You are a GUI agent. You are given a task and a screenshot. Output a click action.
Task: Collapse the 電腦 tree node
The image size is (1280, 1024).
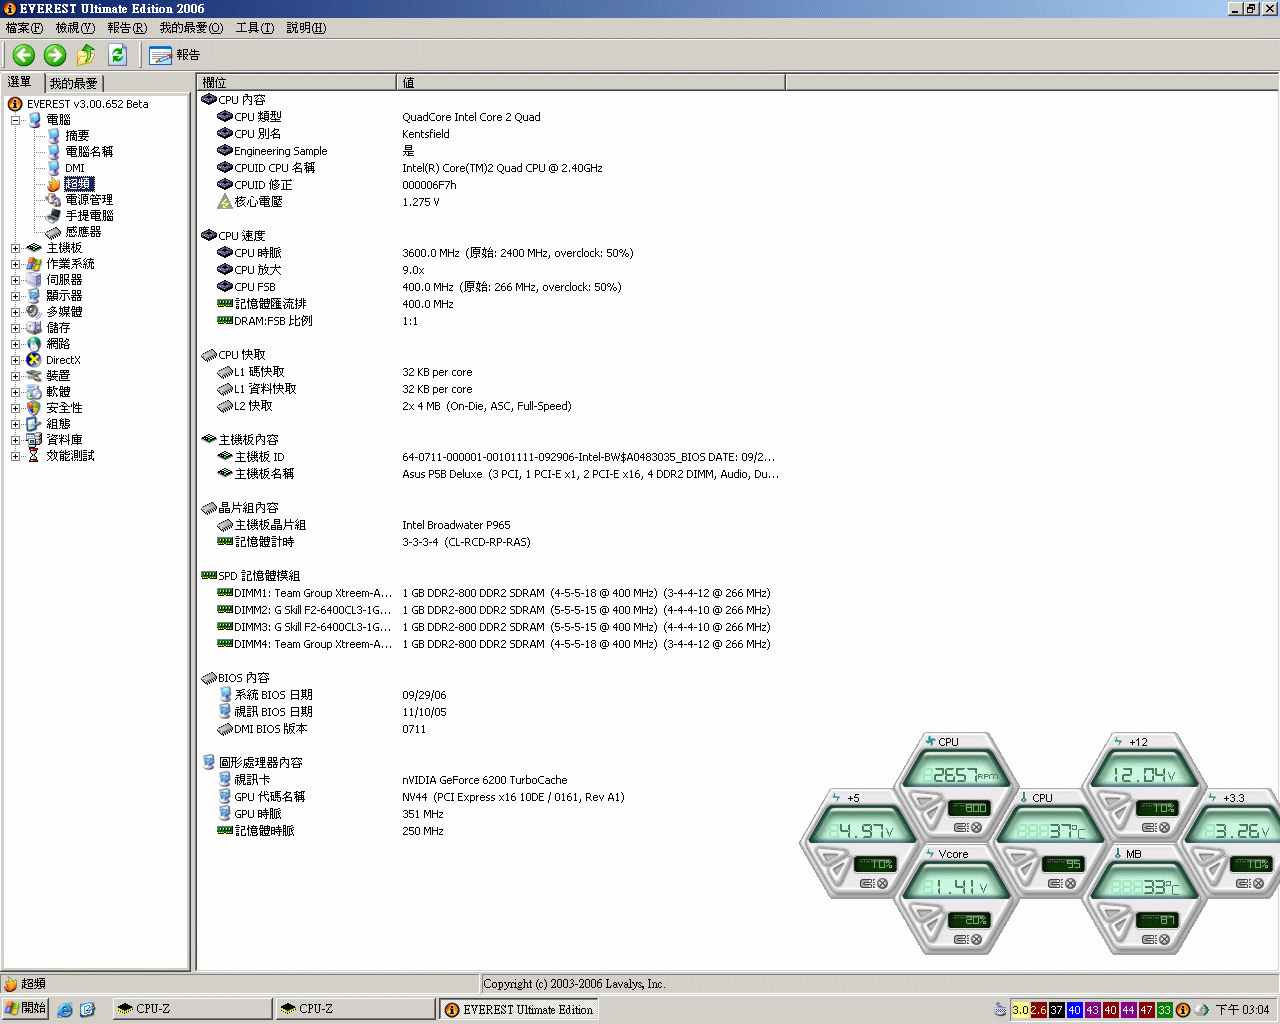pyautogui.click(x=16, y=120)
